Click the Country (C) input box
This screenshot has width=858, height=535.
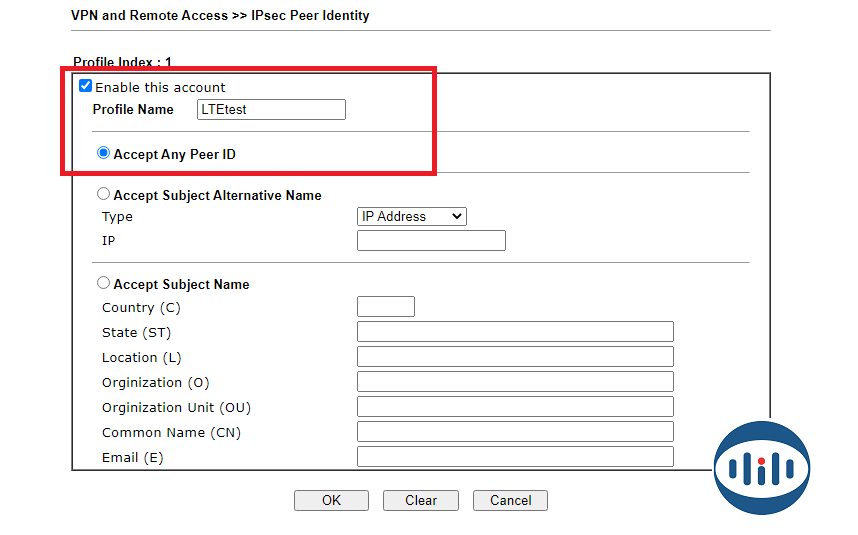(x=385, y=307)
